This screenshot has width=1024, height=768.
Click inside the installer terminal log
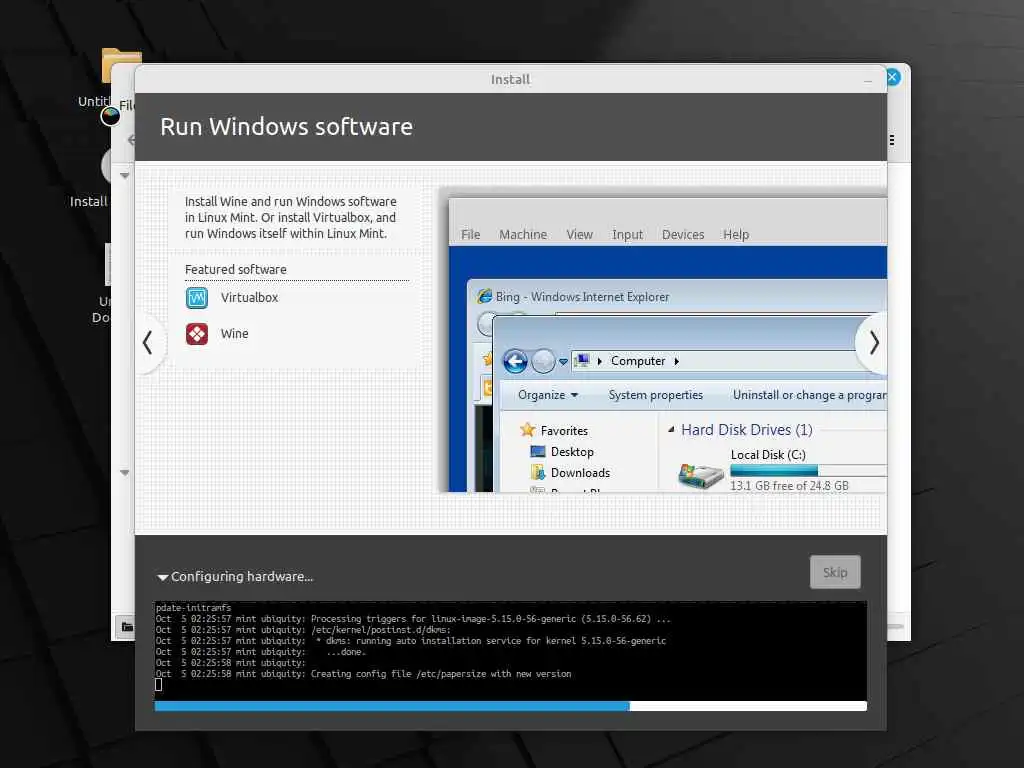coord(510,650)
